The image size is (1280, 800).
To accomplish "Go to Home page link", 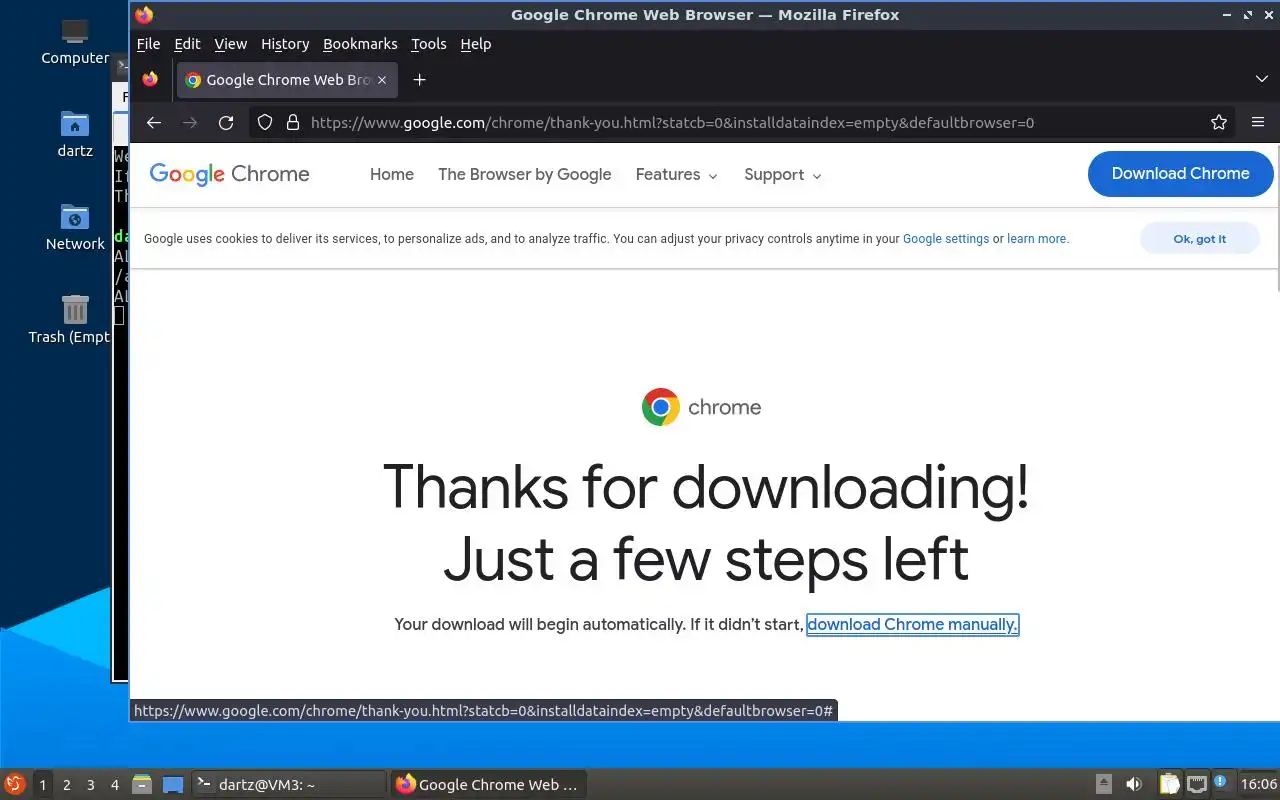I will click(392, 175).
